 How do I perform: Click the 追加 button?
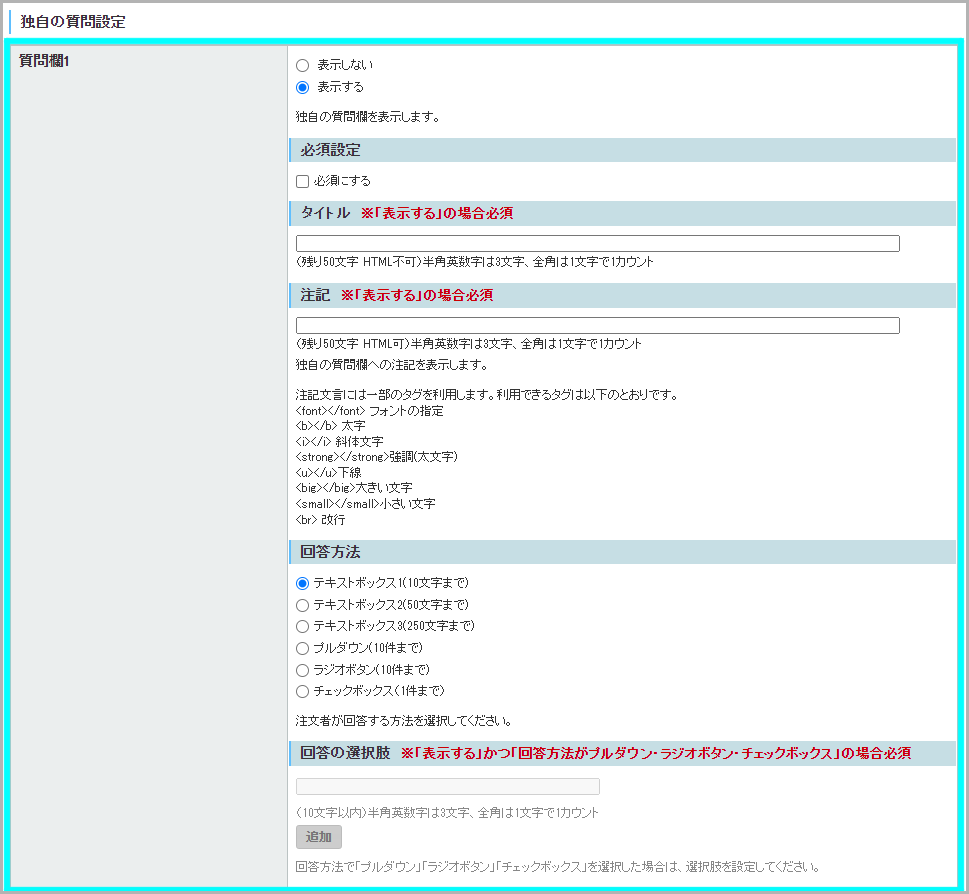(x=319, y=837)
